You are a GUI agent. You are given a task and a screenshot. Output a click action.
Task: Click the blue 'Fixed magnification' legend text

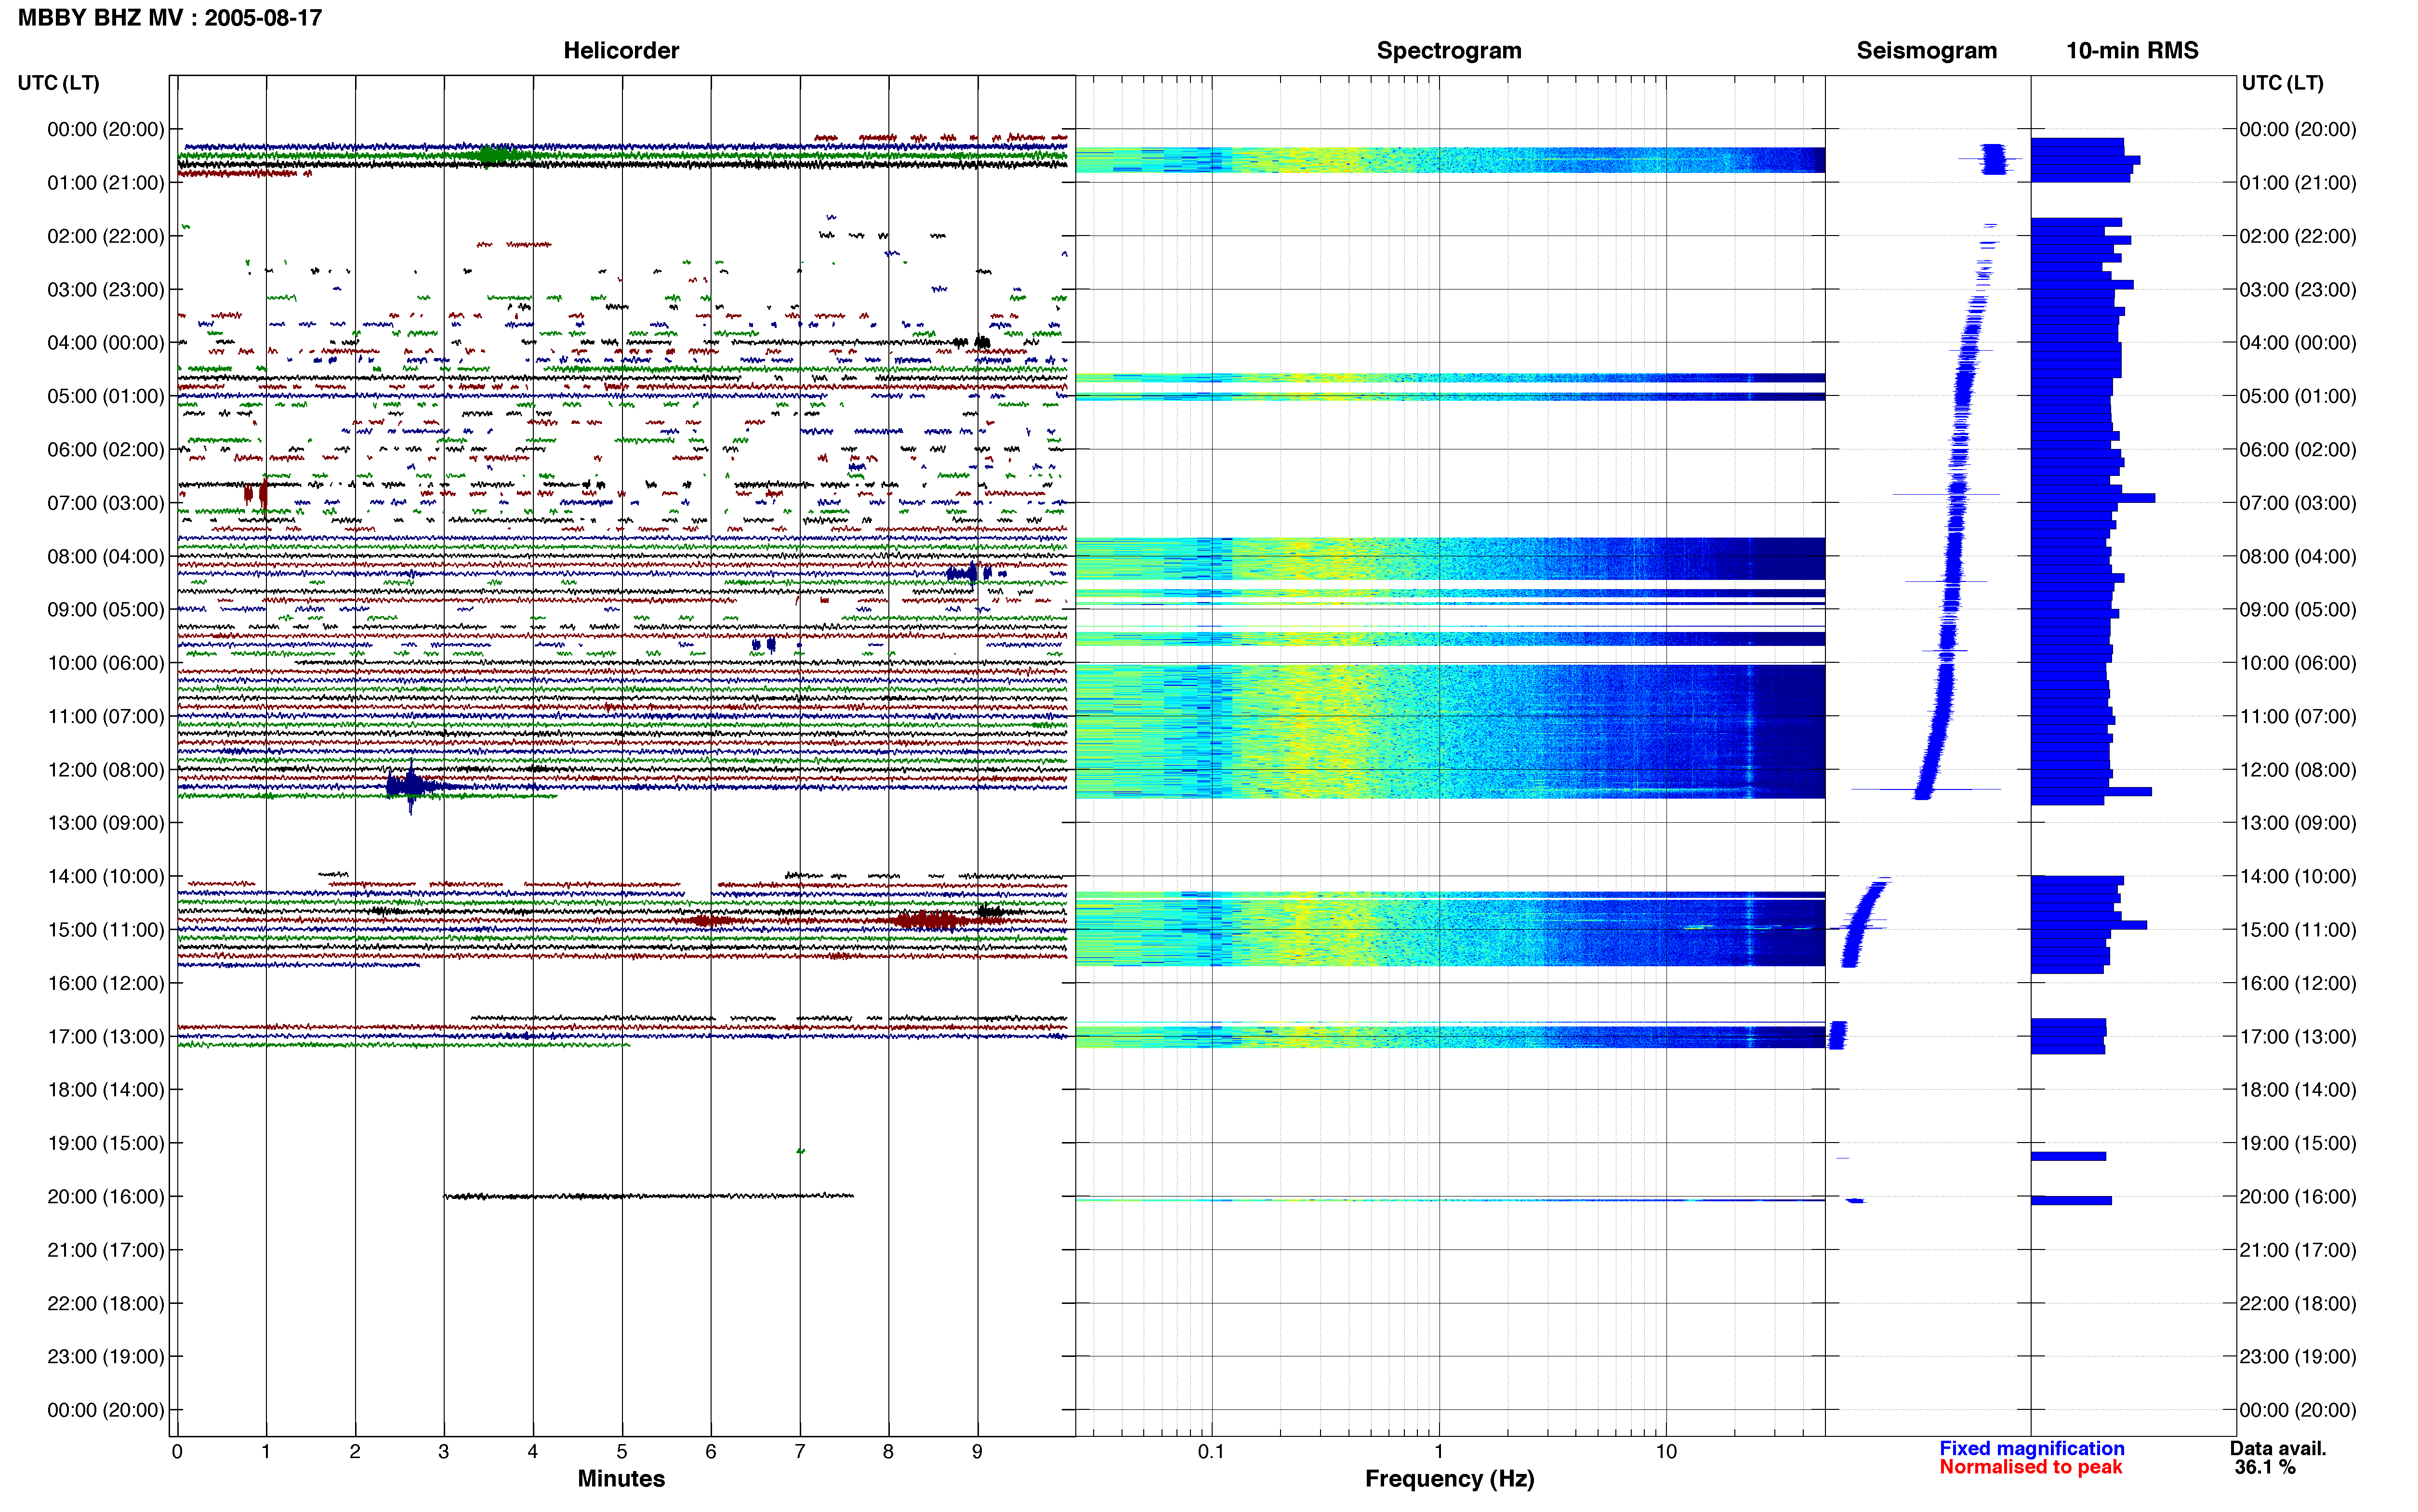pos(2032,1448)
